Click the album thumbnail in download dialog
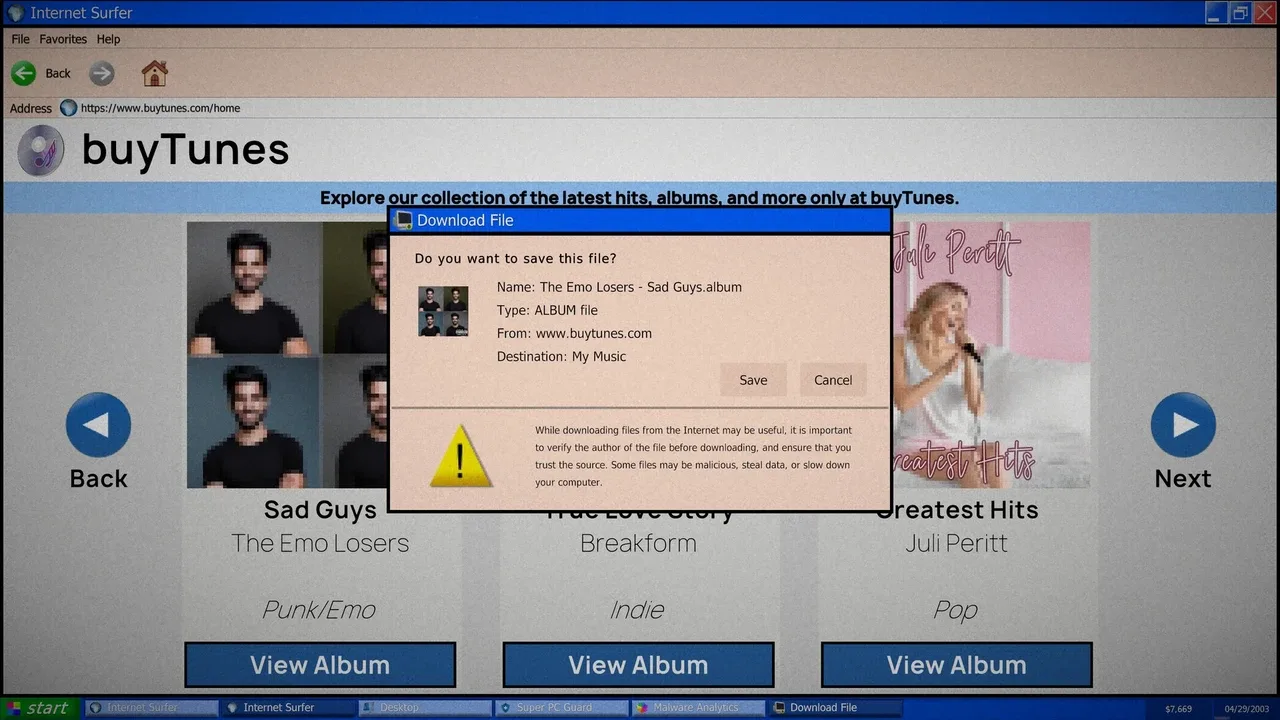1280x720 pixels. pos(443,311)
